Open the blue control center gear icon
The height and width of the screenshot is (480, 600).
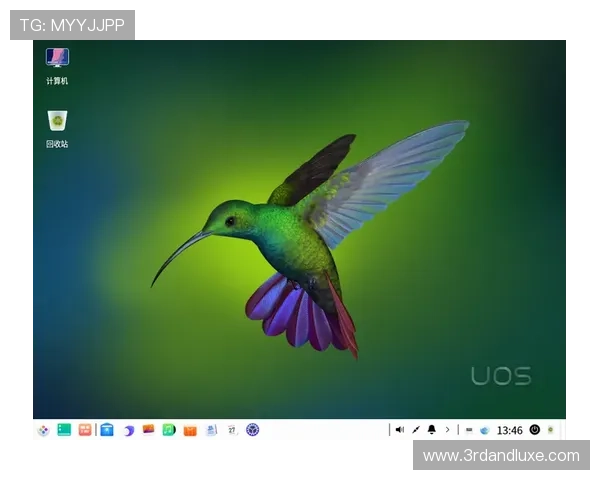252,430
